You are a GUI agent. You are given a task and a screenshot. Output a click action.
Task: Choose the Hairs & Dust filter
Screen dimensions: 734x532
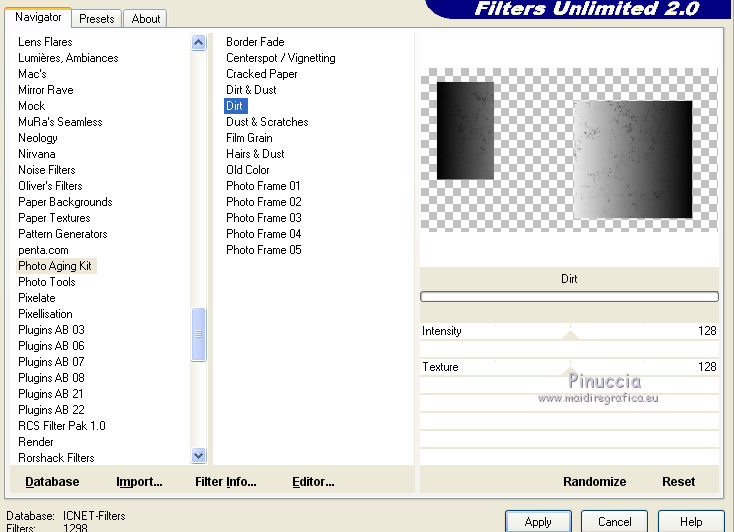coord(256,154)
